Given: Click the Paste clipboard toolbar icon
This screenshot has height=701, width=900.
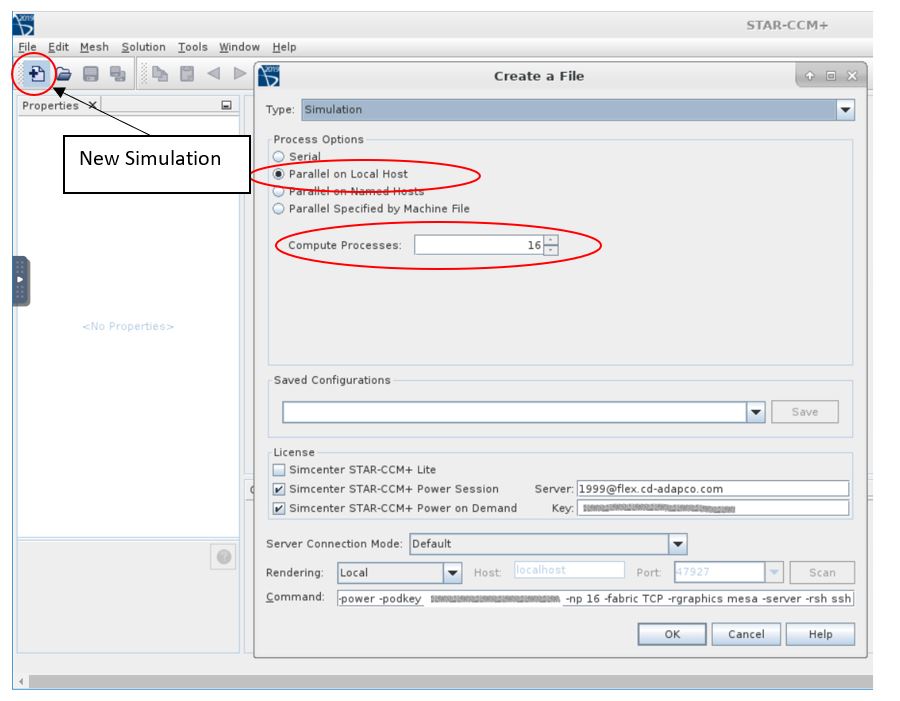Looking at the screenshot, I should [187, 73].
